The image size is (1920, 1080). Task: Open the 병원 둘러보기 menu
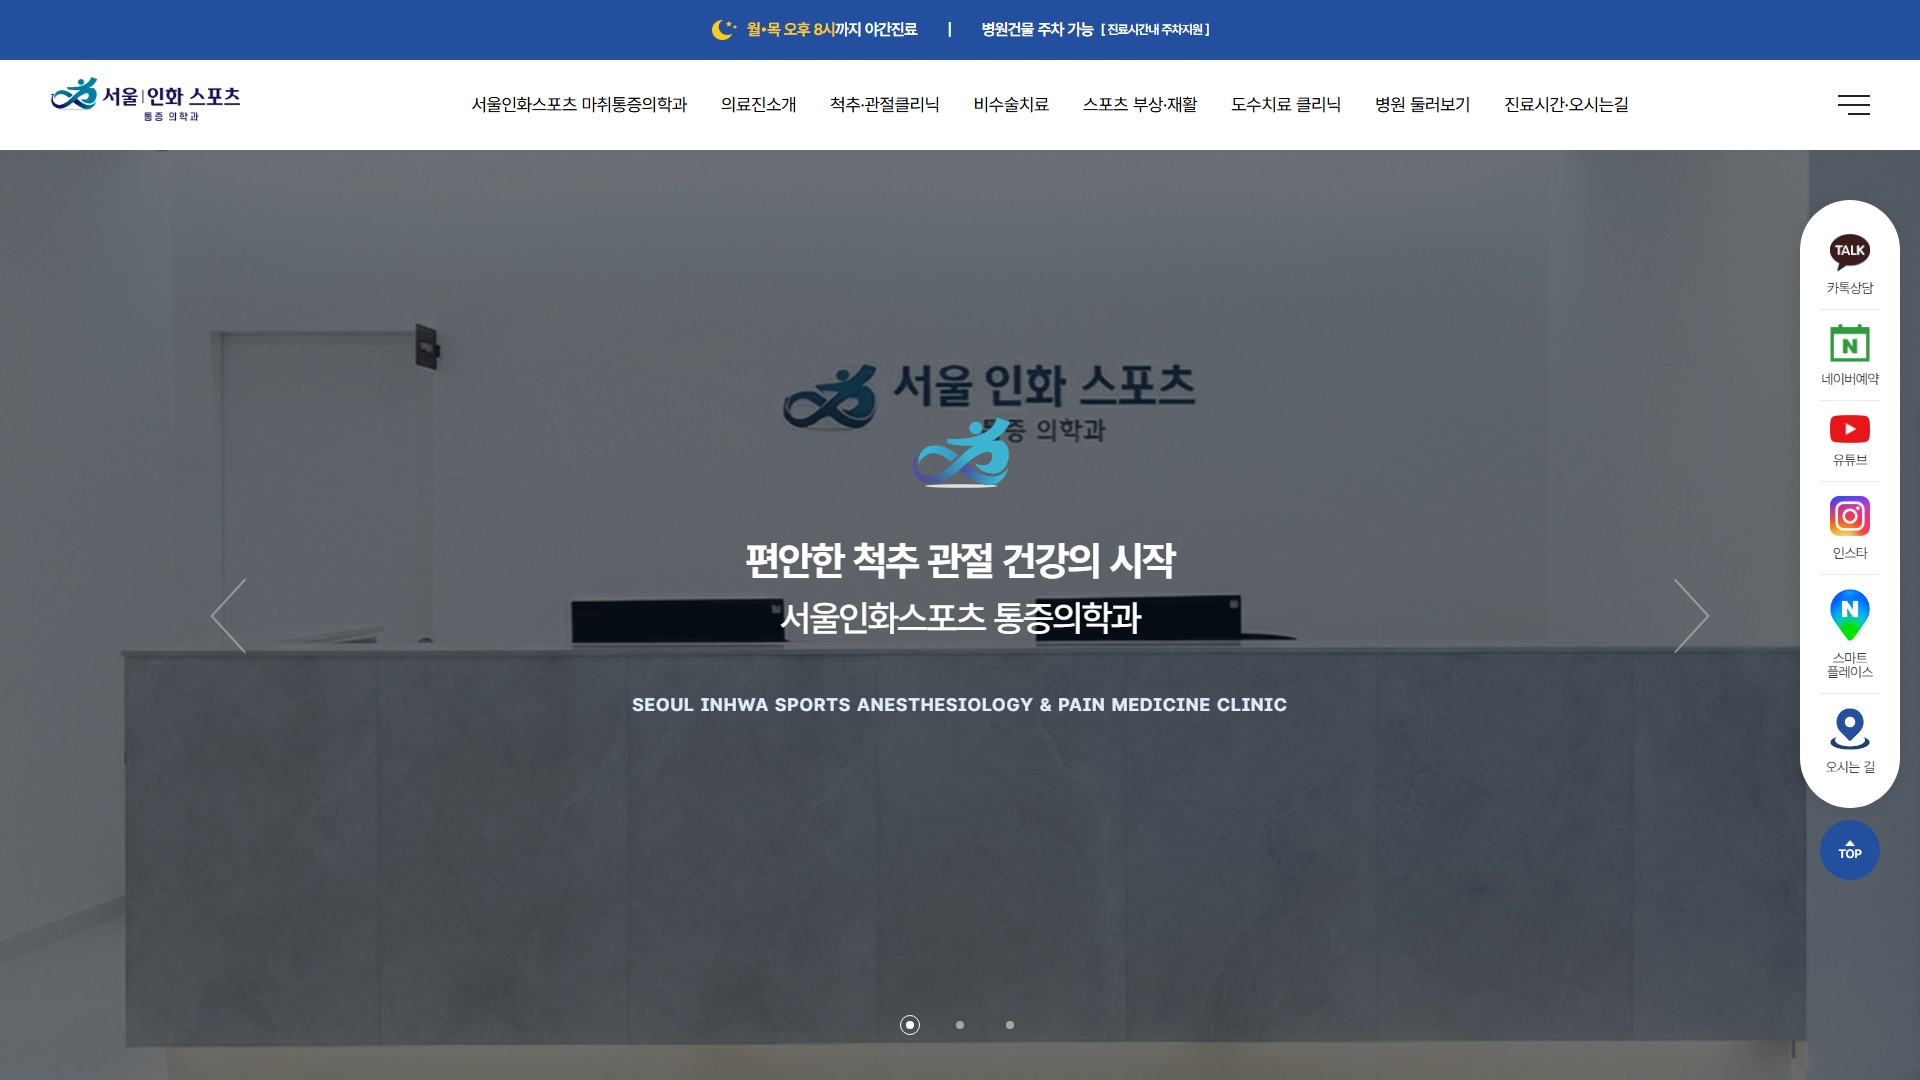tap(1422, 105)
